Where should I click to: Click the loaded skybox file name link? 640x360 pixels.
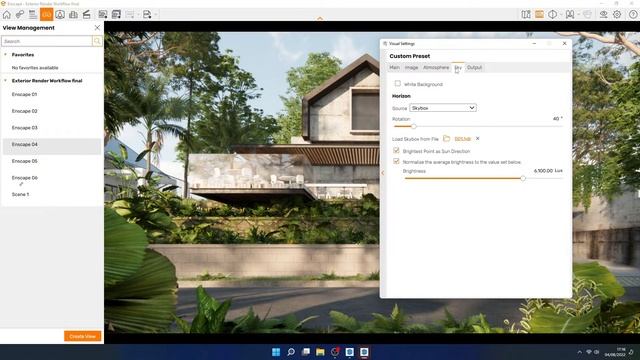coord(462,139)
